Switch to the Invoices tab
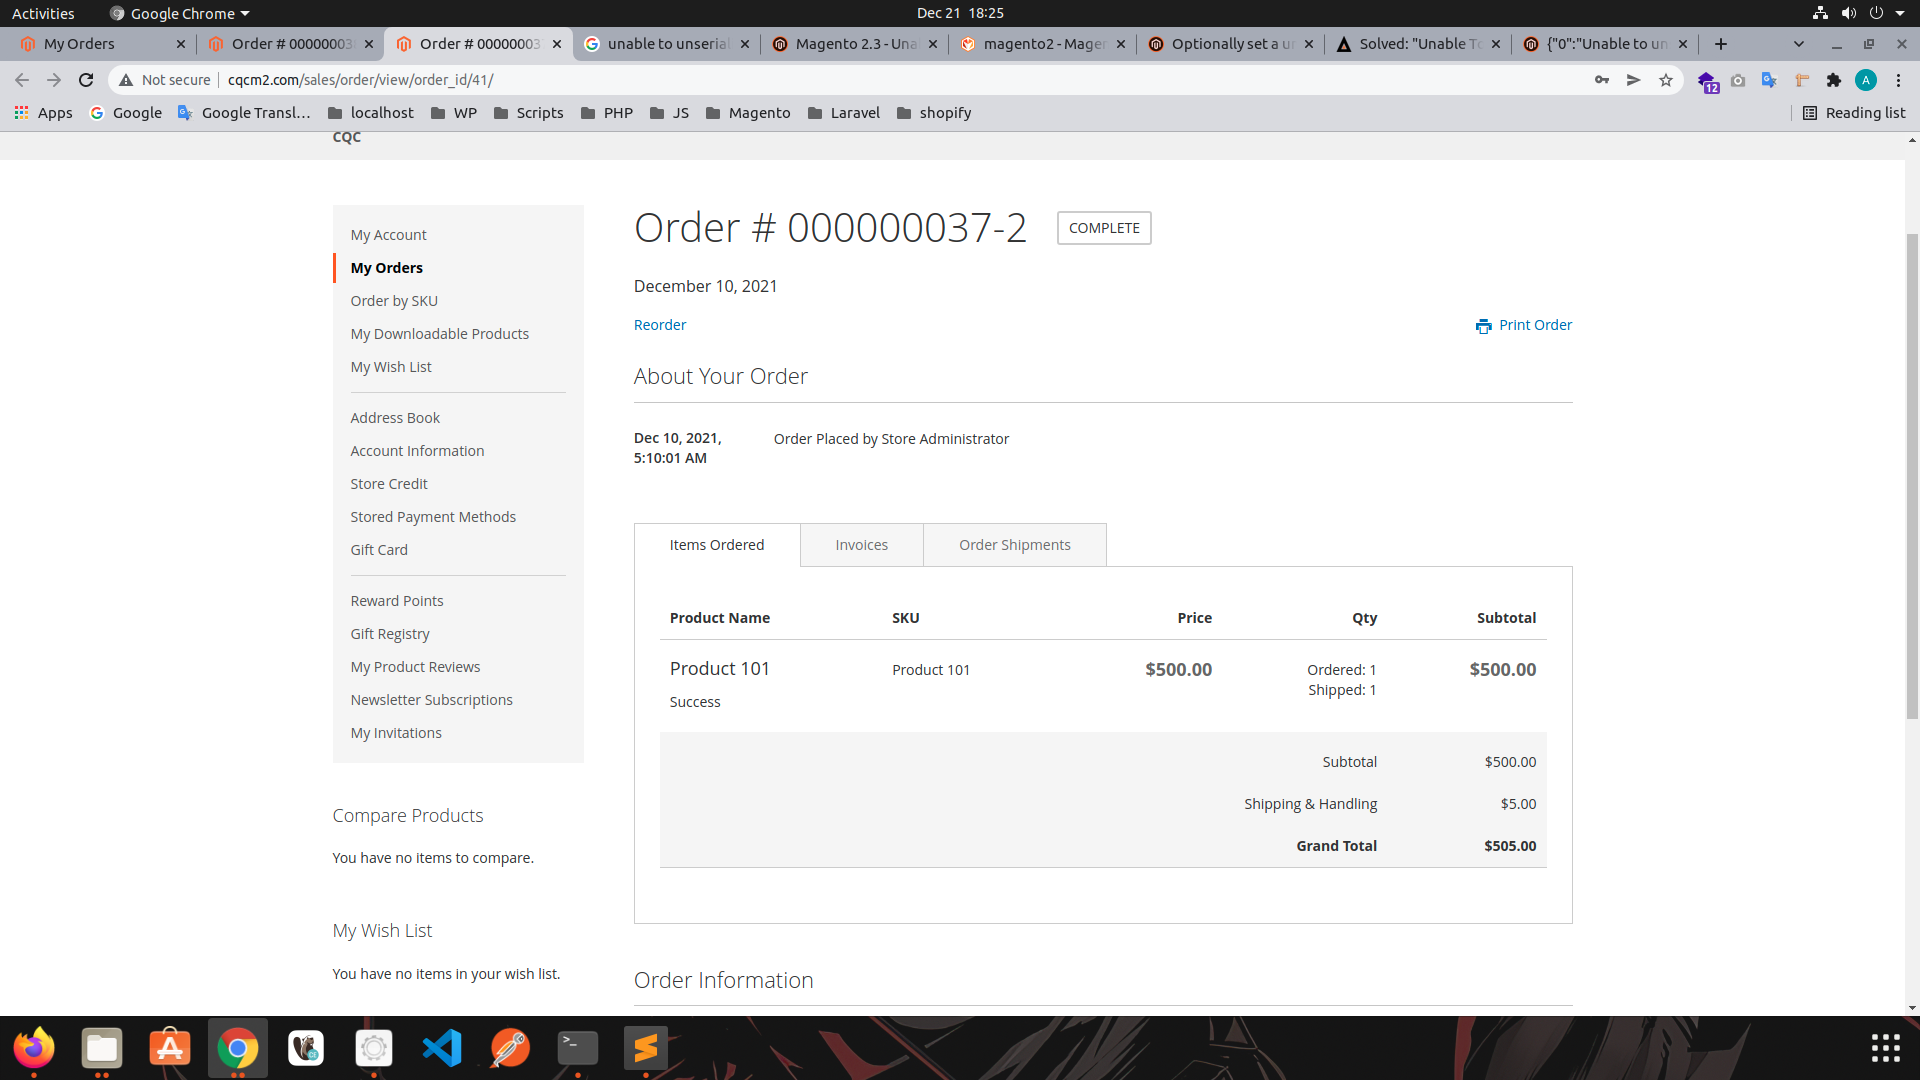This screenshot has height=1080, width=1920. [x=861, y=545]
